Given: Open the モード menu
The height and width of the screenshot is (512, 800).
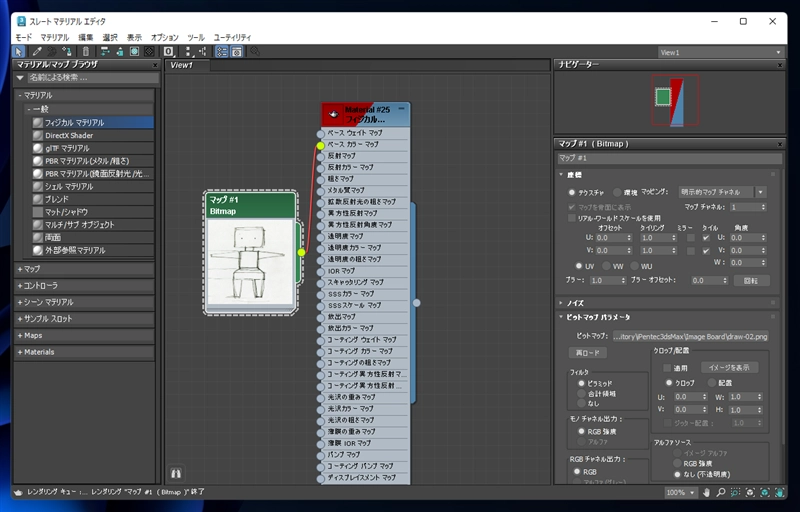Looking at the screenshot, I should [x=23, y=37].
